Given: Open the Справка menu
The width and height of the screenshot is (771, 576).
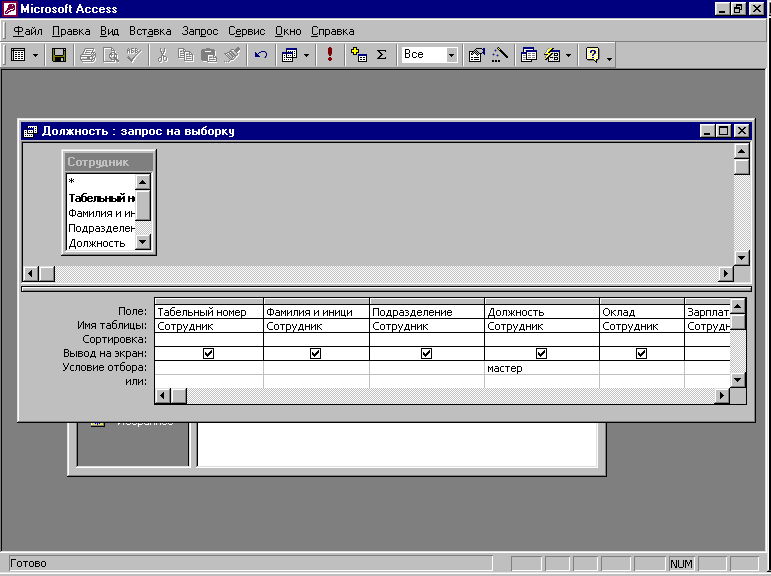Looking at the screenshot, I should pos(332,31).
